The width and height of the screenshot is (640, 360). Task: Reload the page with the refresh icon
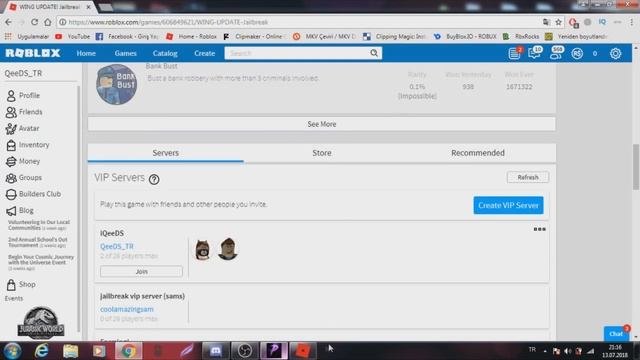click(34, 22)
